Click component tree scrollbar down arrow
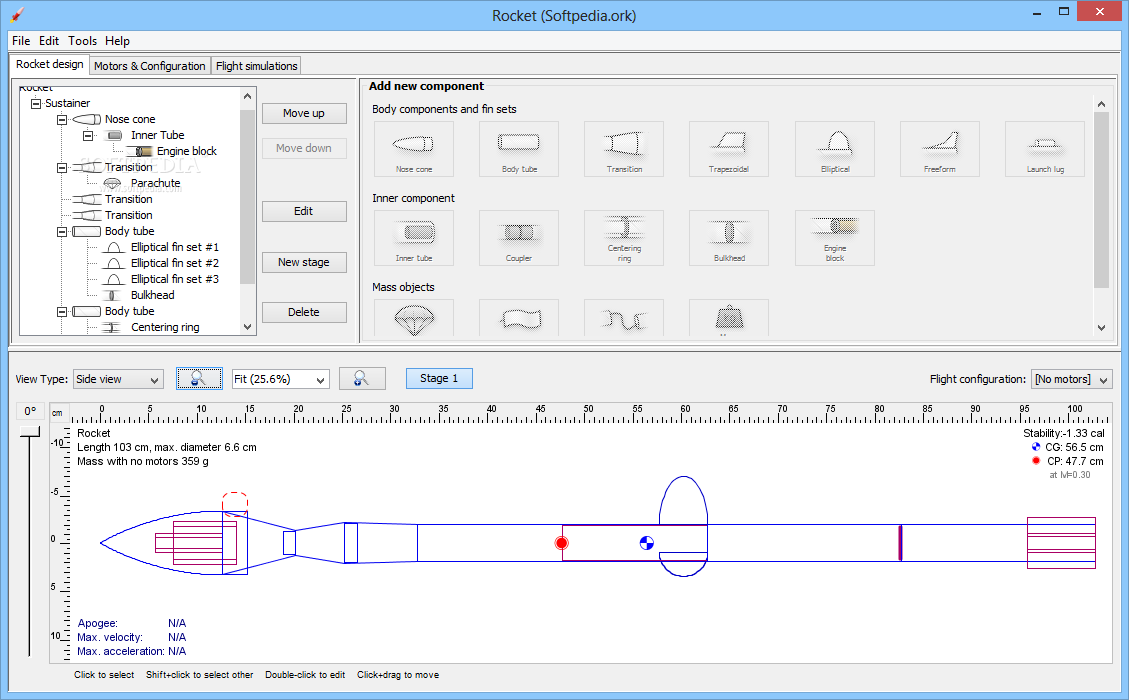 pyautogui.click(x=248, y=327)
